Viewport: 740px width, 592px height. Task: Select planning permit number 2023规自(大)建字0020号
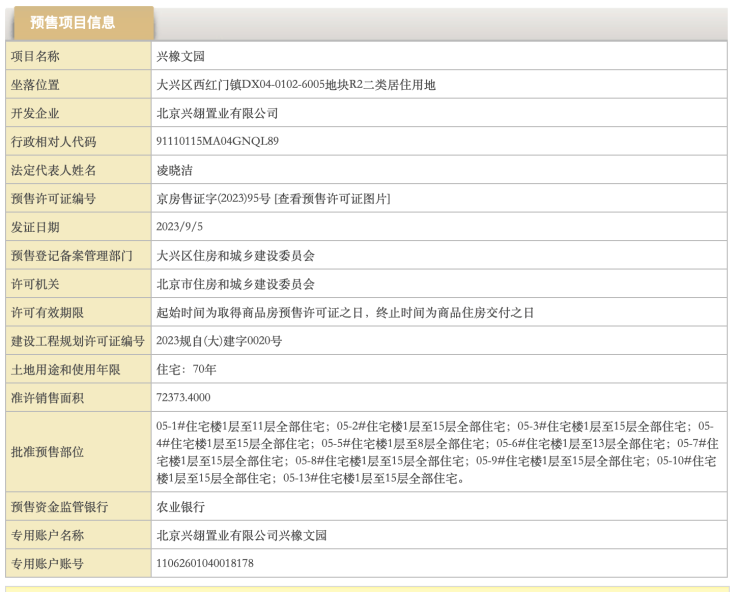click(219, 341)
